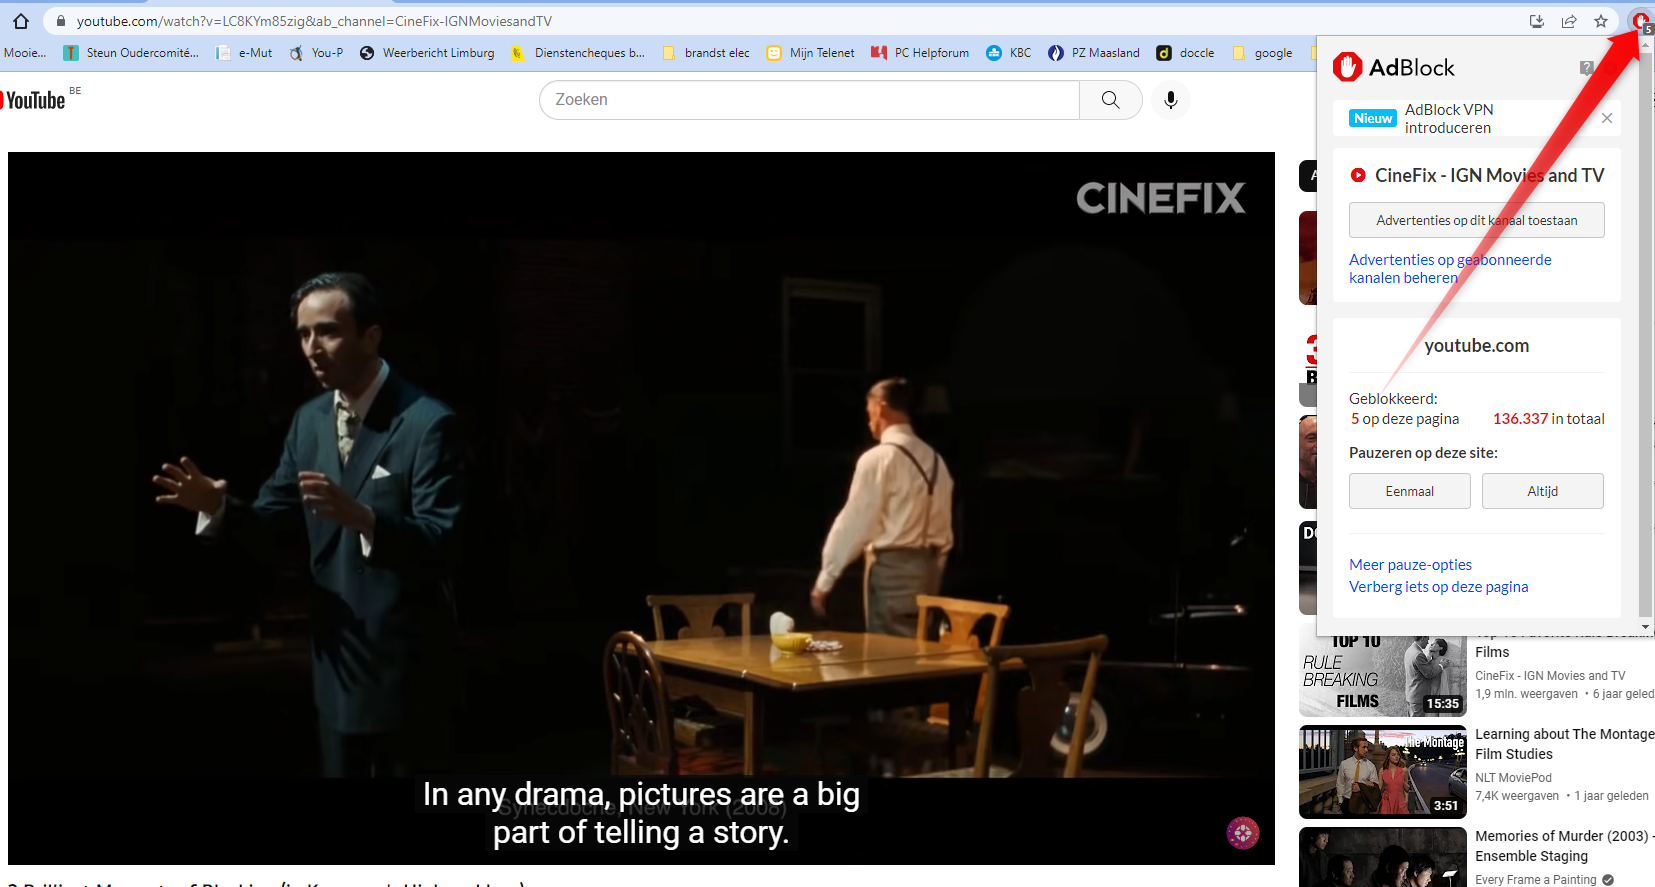This screenshot has width=1655, height=887.
Task: Open Meer pauze-opties link
Action: pos(1410,565)
